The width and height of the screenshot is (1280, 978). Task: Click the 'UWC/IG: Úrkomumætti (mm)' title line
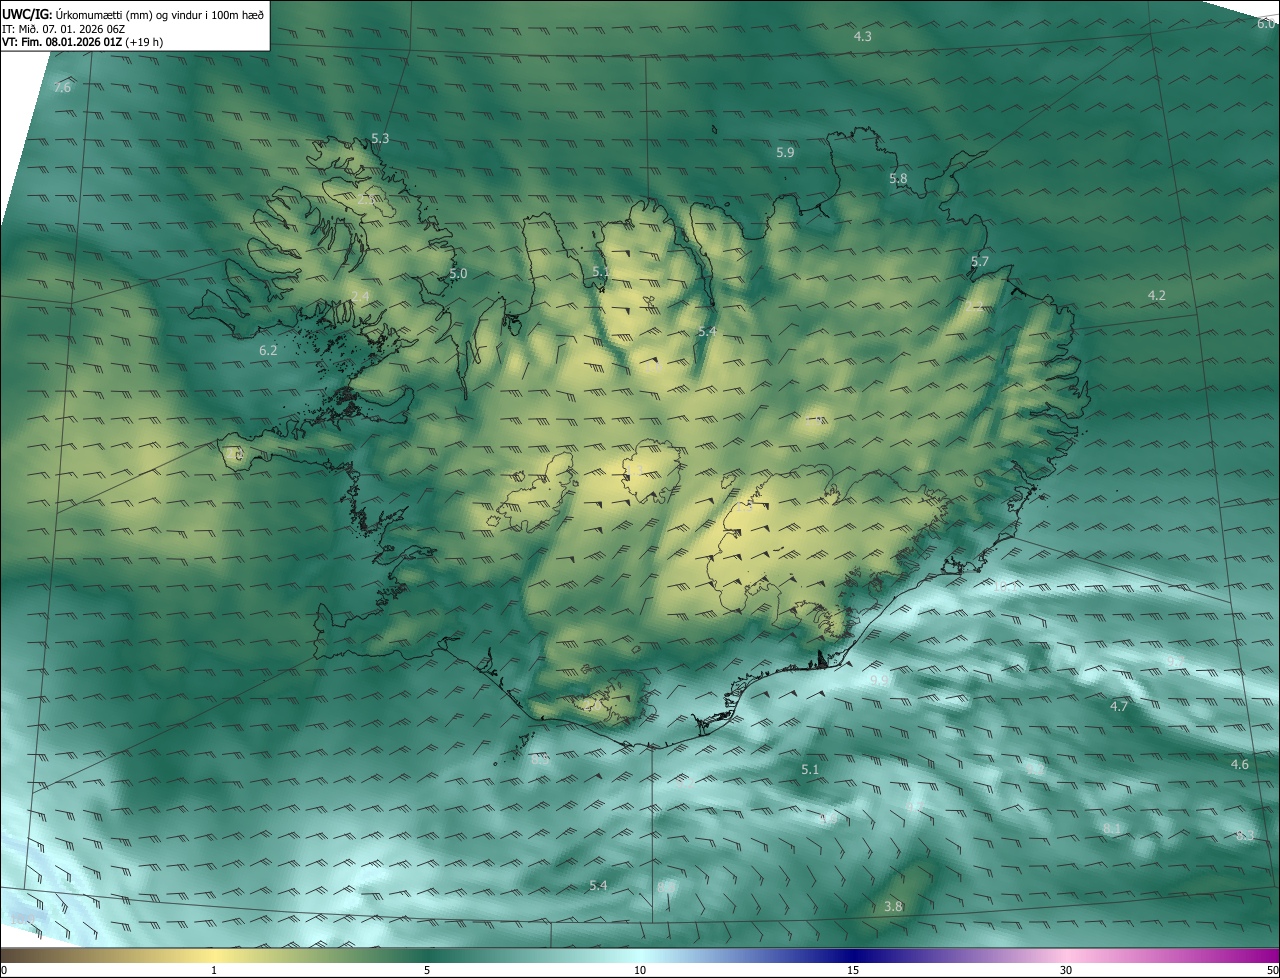133,13
